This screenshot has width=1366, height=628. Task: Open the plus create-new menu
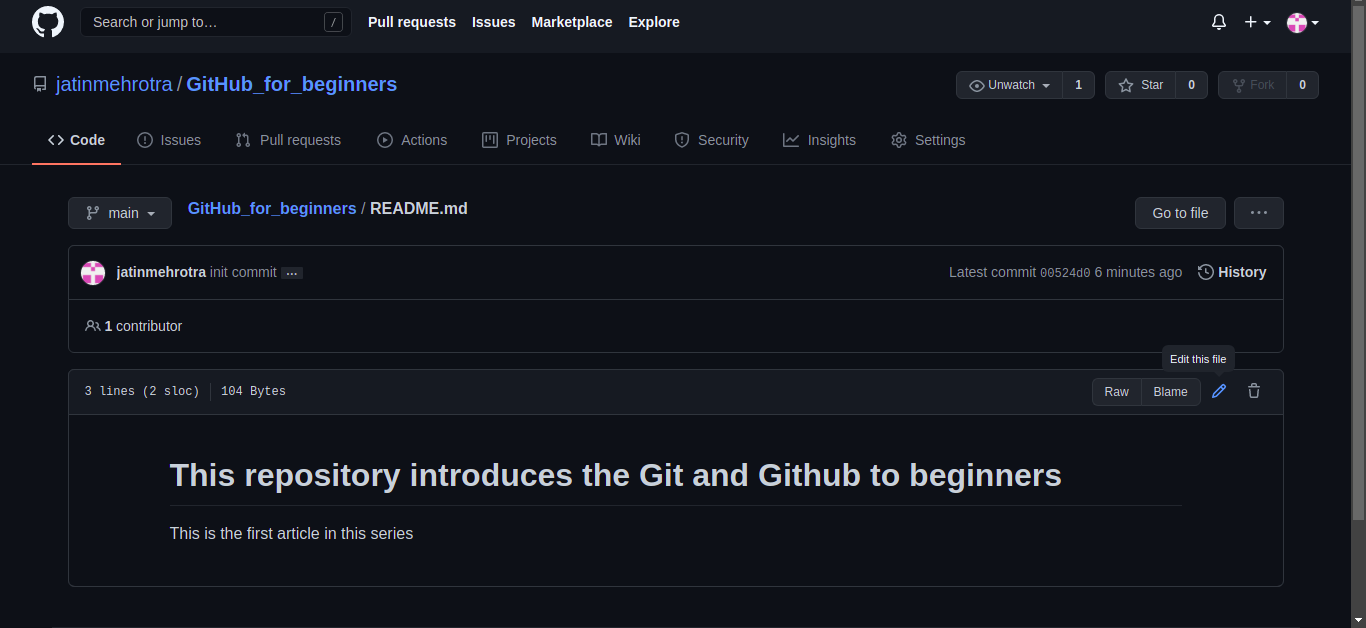click(x=1257, y=22)
